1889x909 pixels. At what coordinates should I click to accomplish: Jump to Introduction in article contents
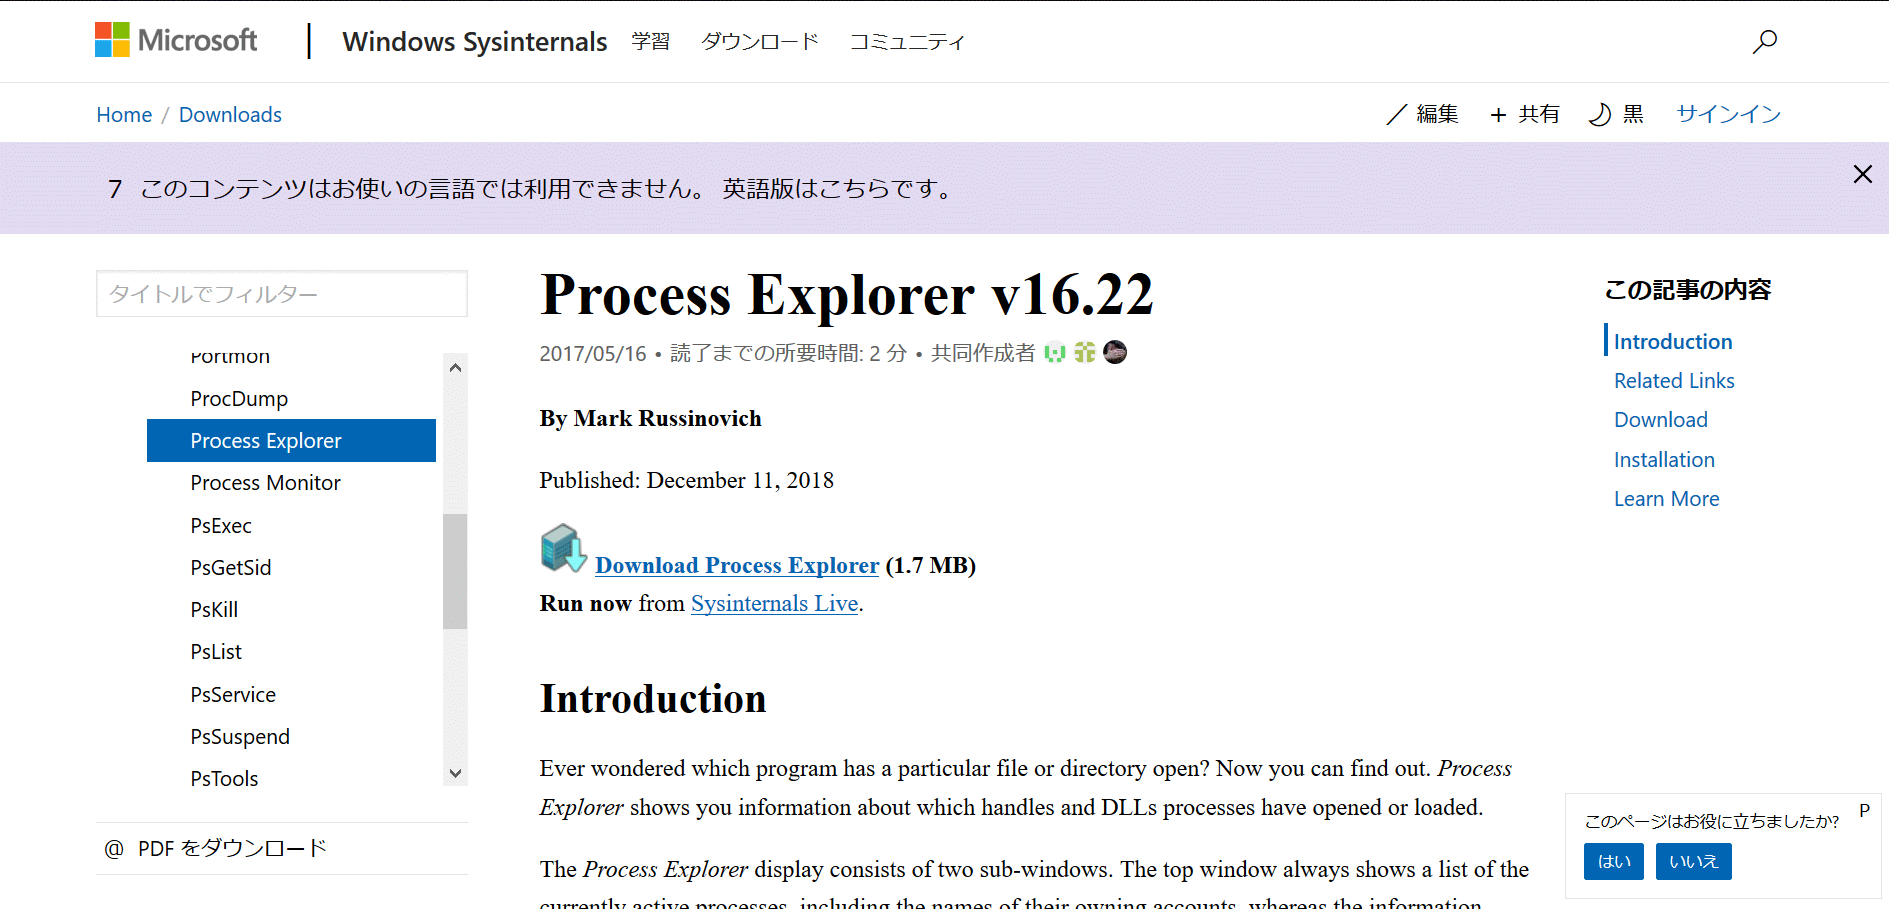pyautogui.click(x=1673, y=342)
